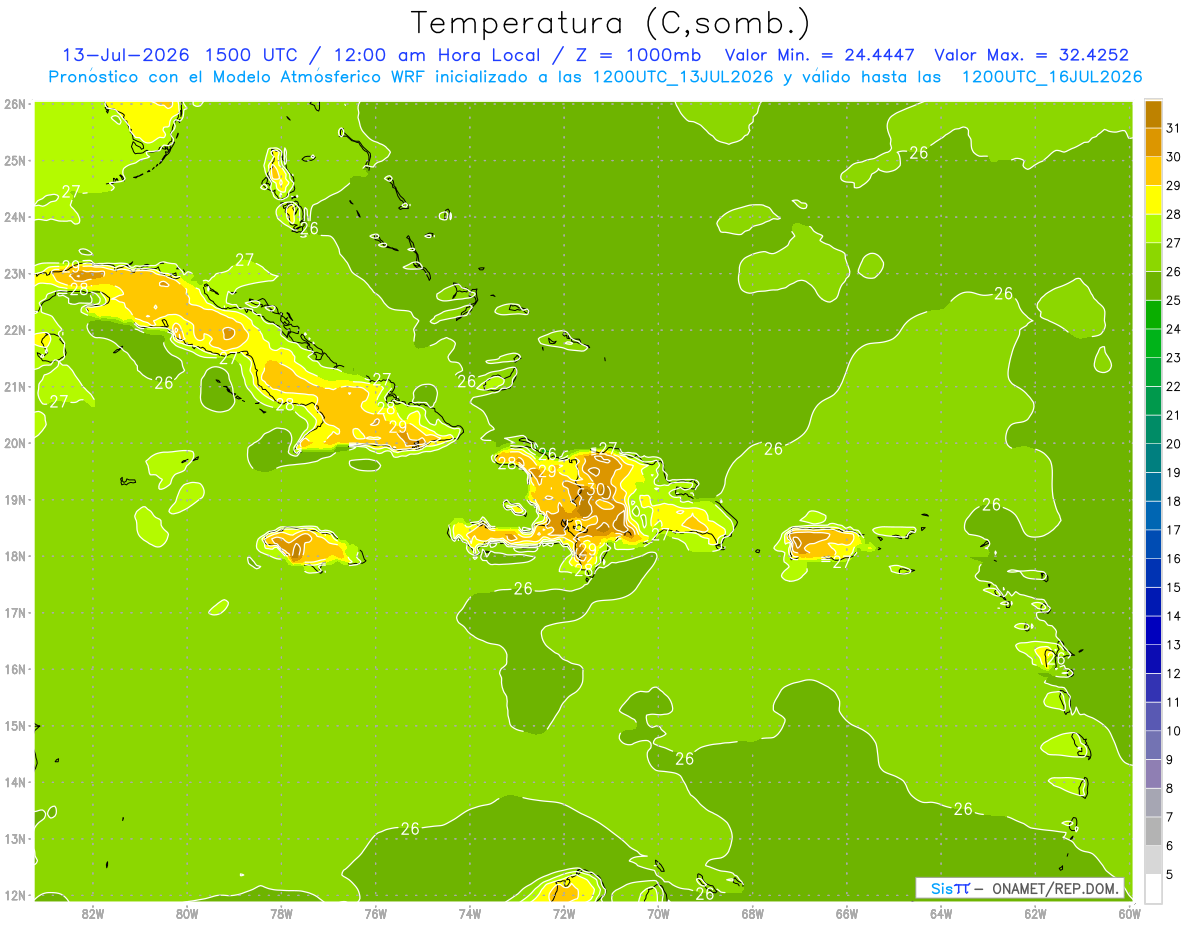Click "Modelo Atmósferico WRF" in the forecast line
Screen dimensions: 1200x927
pyautogui.click(x=319, y=77)
